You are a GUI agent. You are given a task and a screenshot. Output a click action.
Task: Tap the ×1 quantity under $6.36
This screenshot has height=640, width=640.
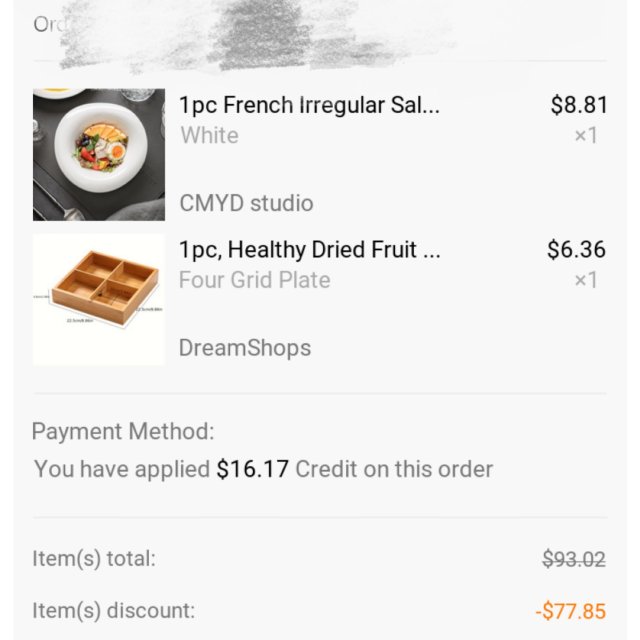[x=585, y=280]
